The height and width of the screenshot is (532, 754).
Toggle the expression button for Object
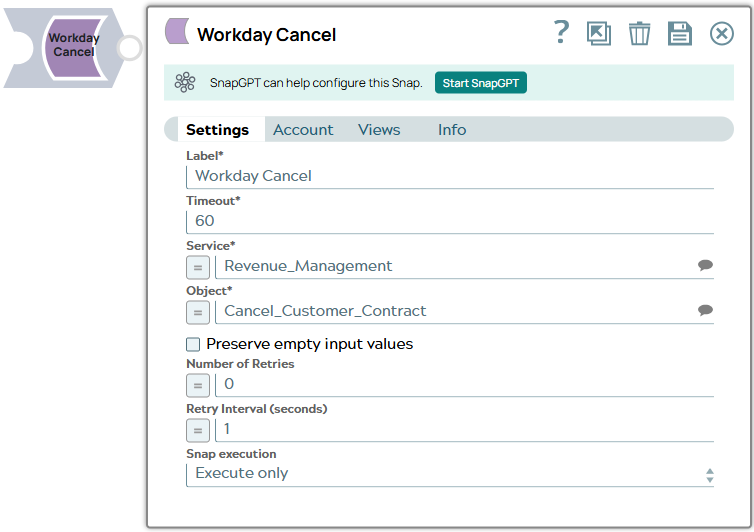(x=198, y=313)
